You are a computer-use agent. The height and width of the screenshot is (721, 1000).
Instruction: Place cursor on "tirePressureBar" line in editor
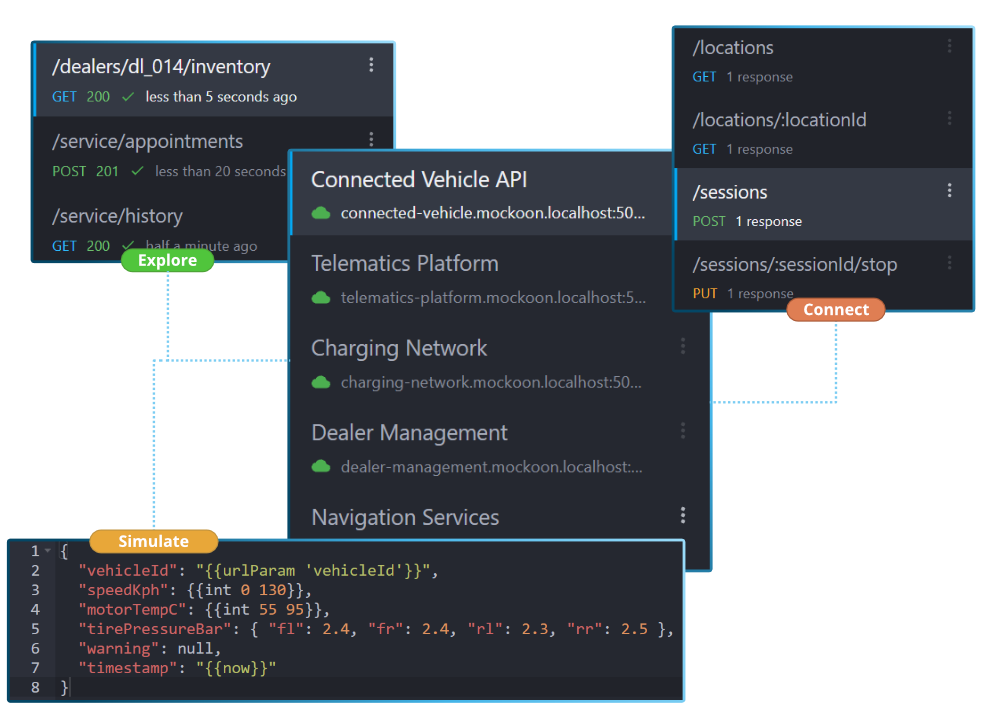point(375,629)
